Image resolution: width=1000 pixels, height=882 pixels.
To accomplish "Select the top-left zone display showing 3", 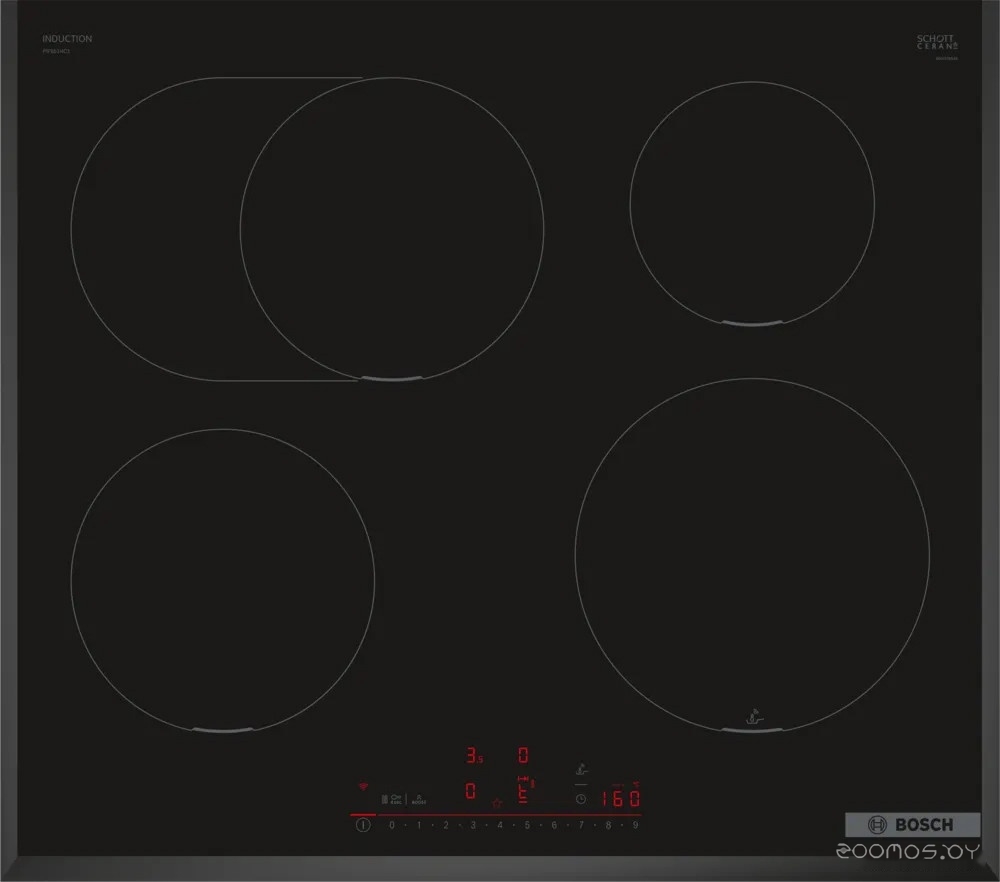I will click(x=472, y=755).
